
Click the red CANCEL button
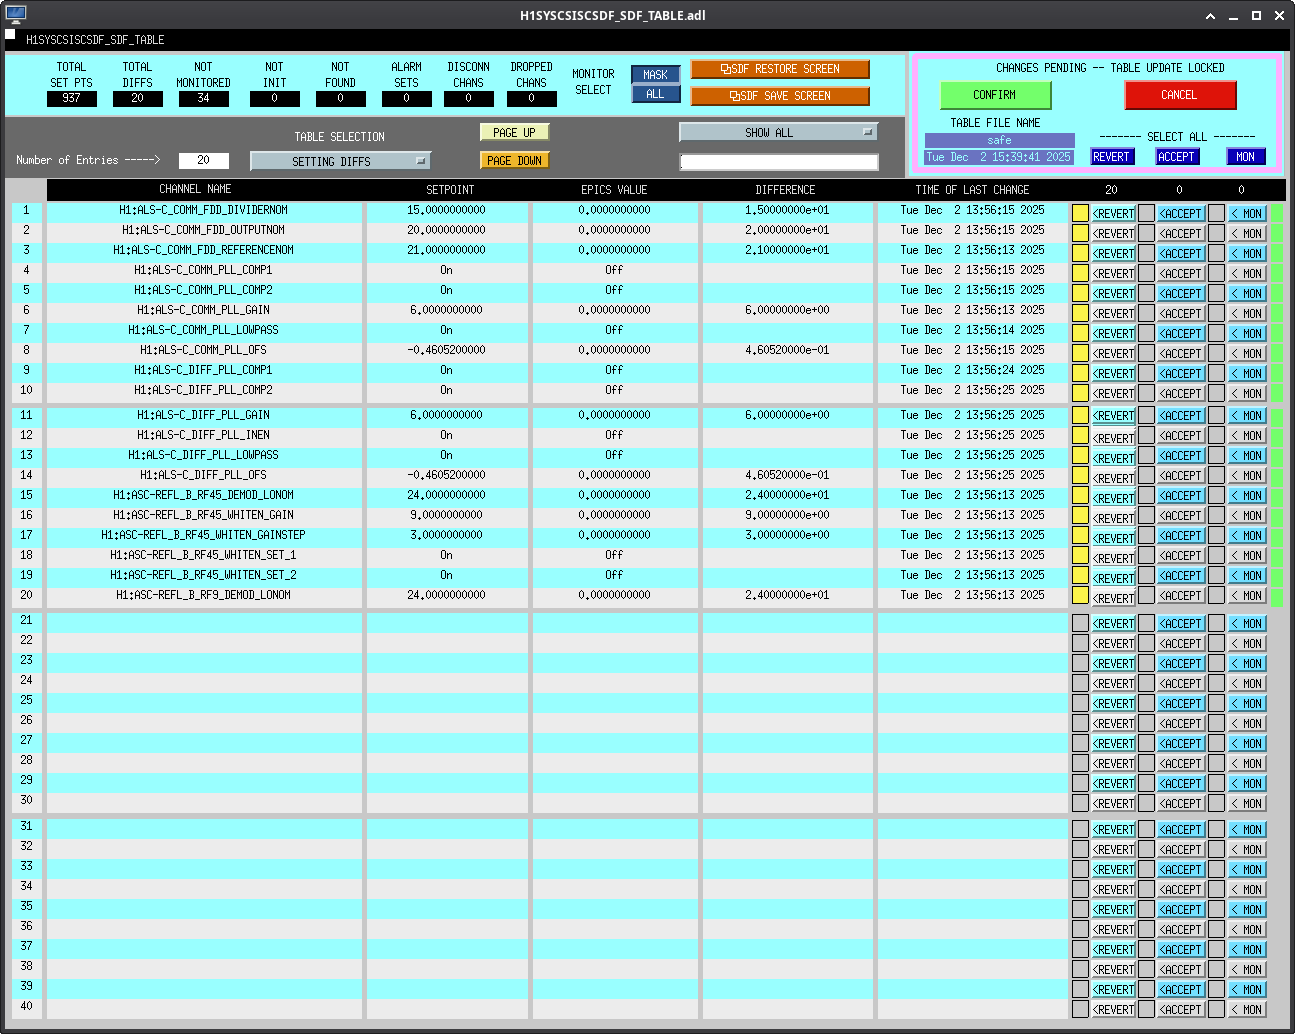1180,95
